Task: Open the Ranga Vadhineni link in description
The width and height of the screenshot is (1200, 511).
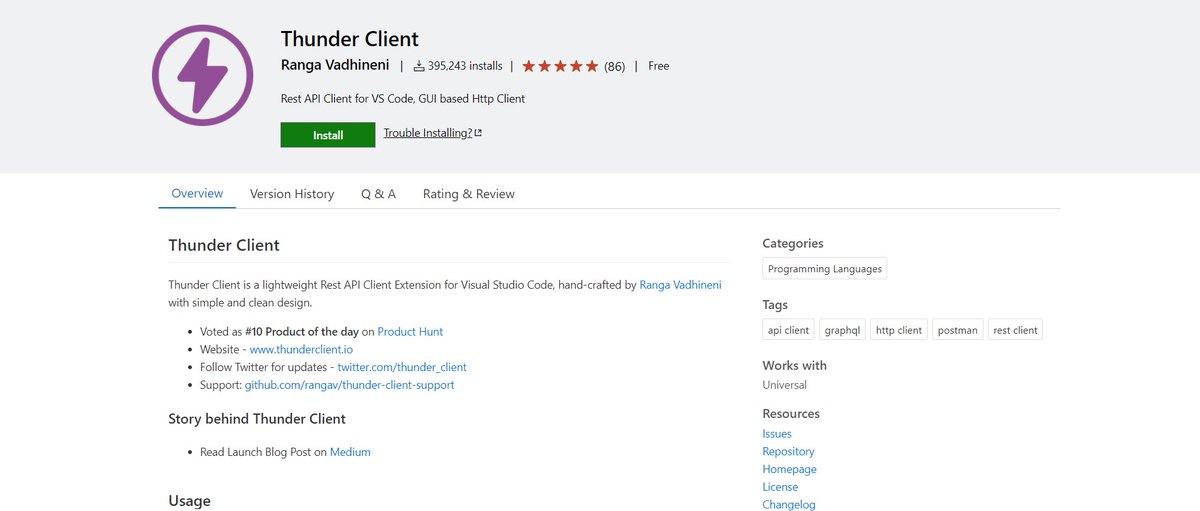Action: [680, 285]
